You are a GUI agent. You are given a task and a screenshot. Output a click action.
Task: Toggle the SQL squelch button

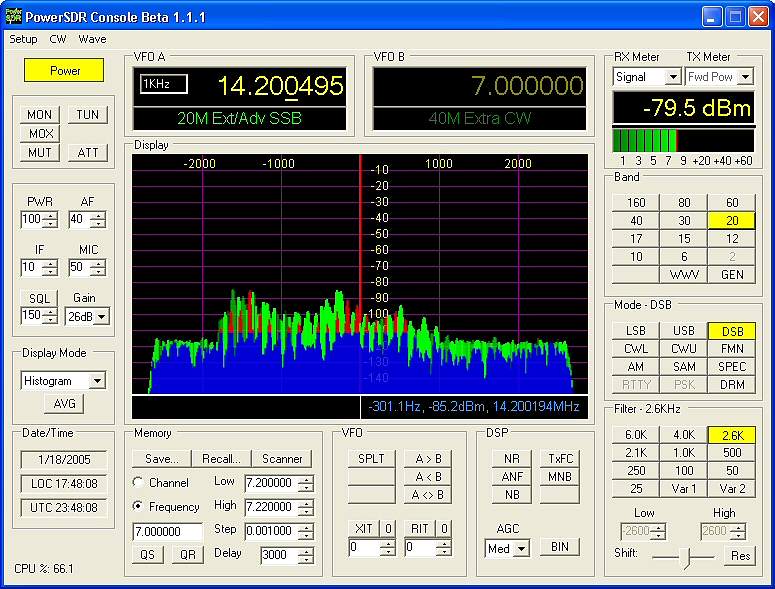pos(40,298)
